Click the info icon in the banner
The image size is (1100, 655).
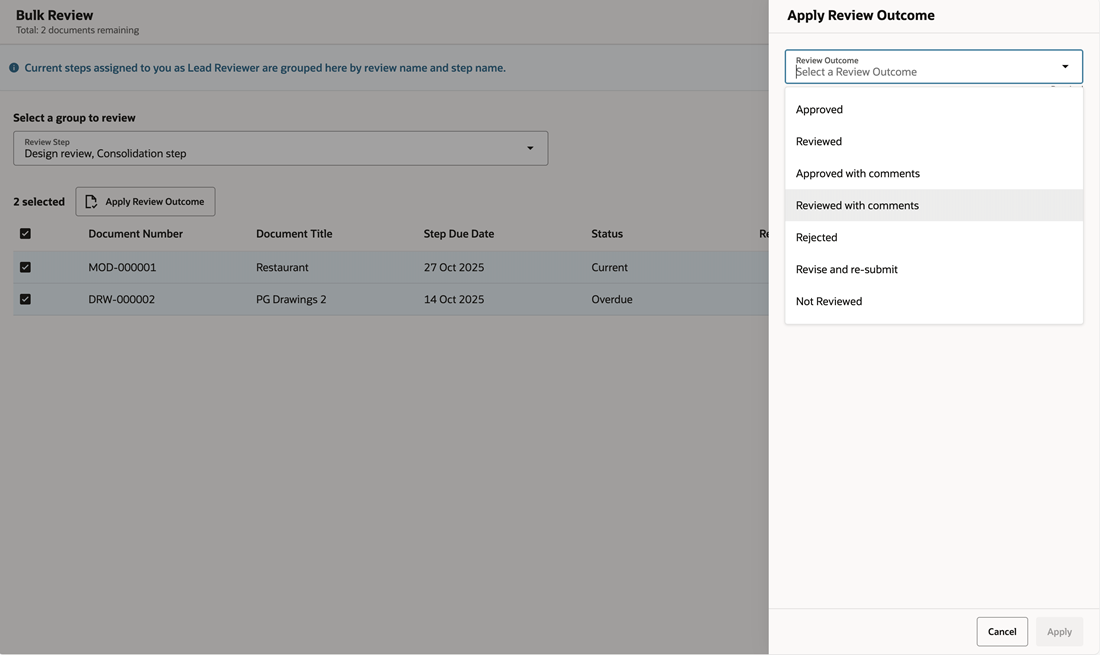[14, 68]
